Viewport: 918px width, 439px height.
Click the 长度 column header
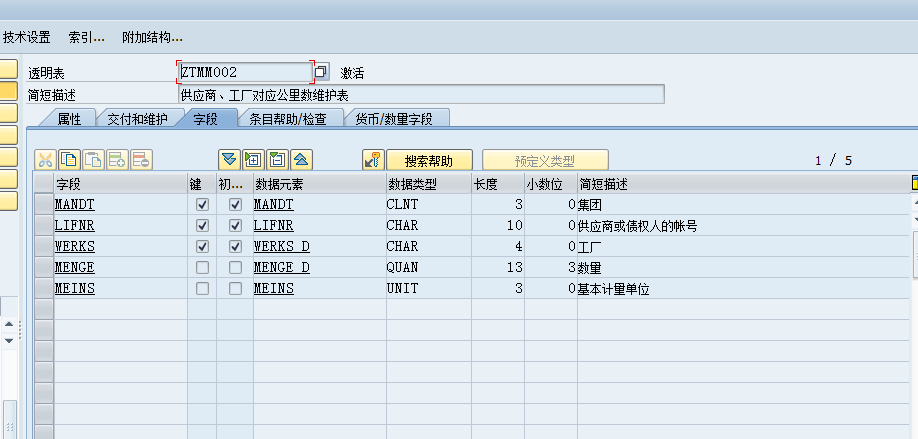point(498,184)
